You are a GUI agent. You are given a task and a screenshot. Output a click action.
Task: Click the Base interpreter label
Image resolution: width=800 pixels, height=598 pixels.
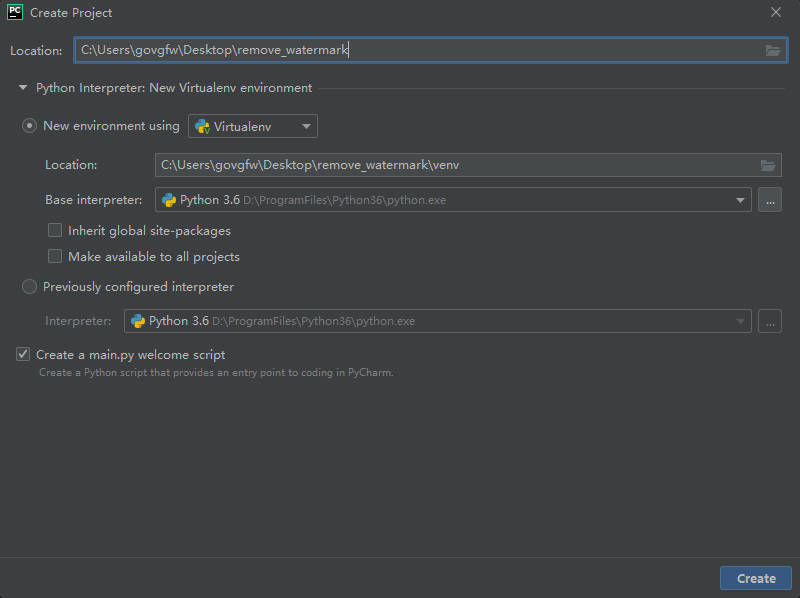pyautogui.click(x=94, y=200)
